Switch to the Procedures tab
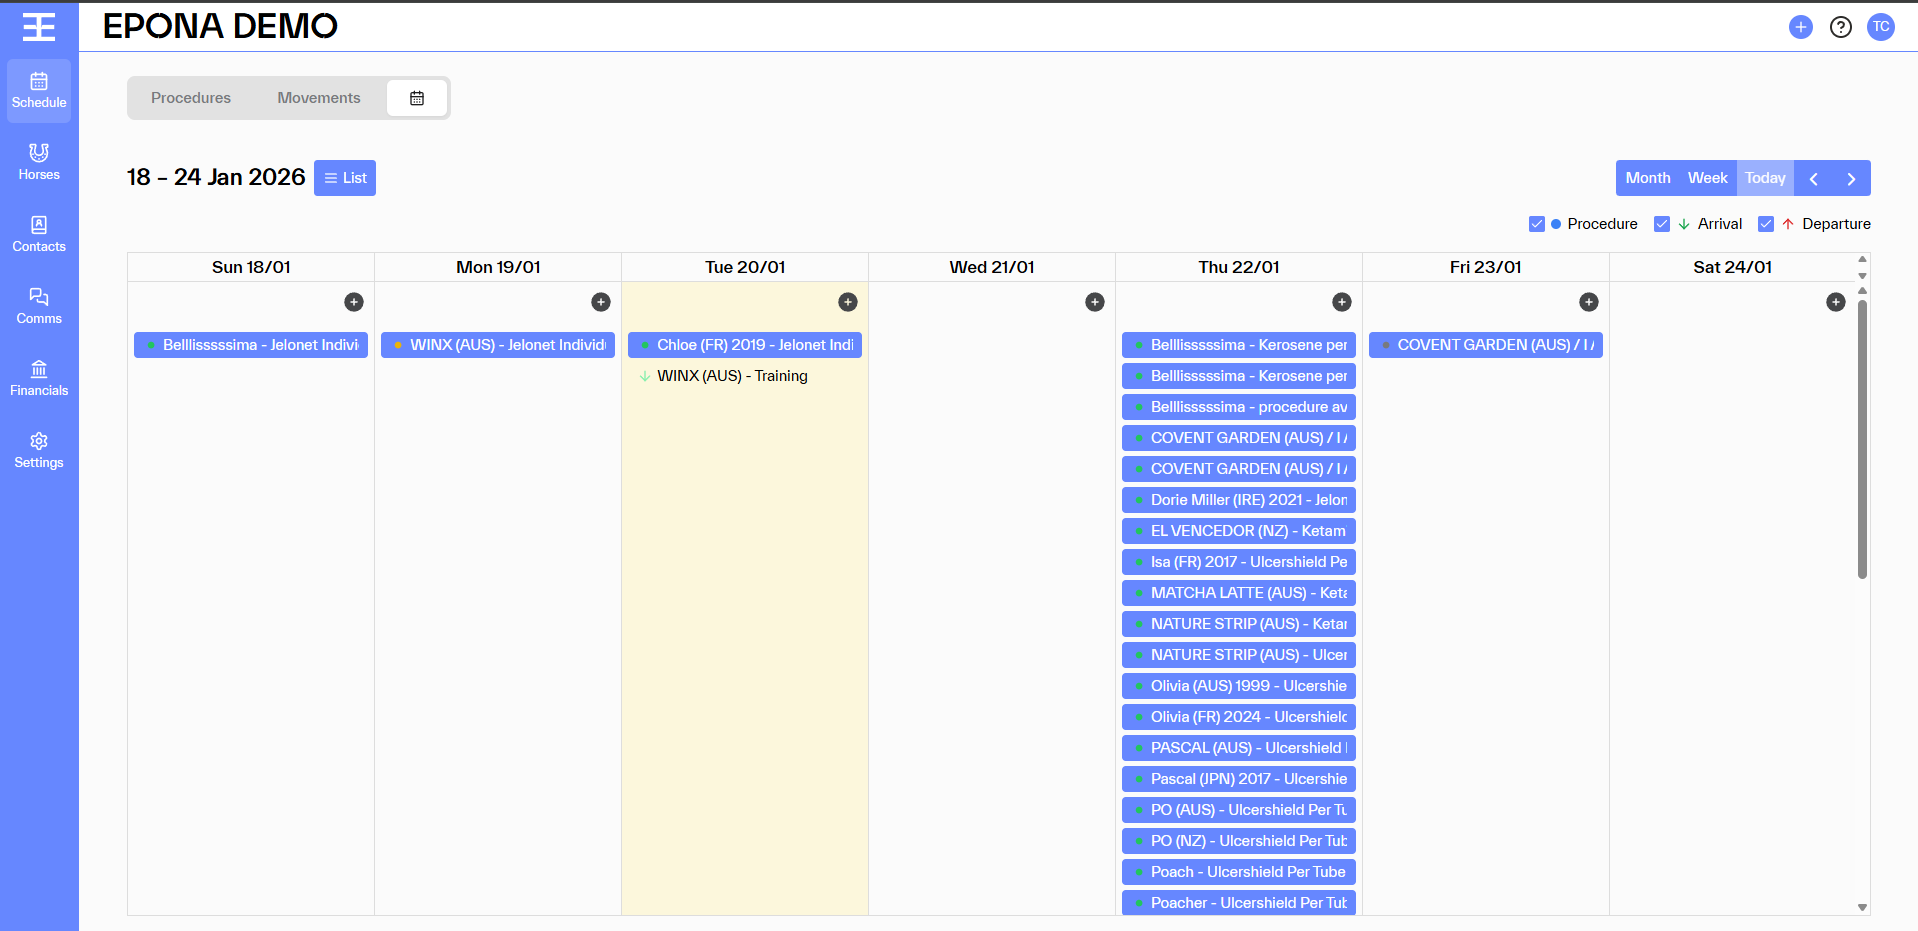This screenshot has width=1918, height=931. [191, 98]
